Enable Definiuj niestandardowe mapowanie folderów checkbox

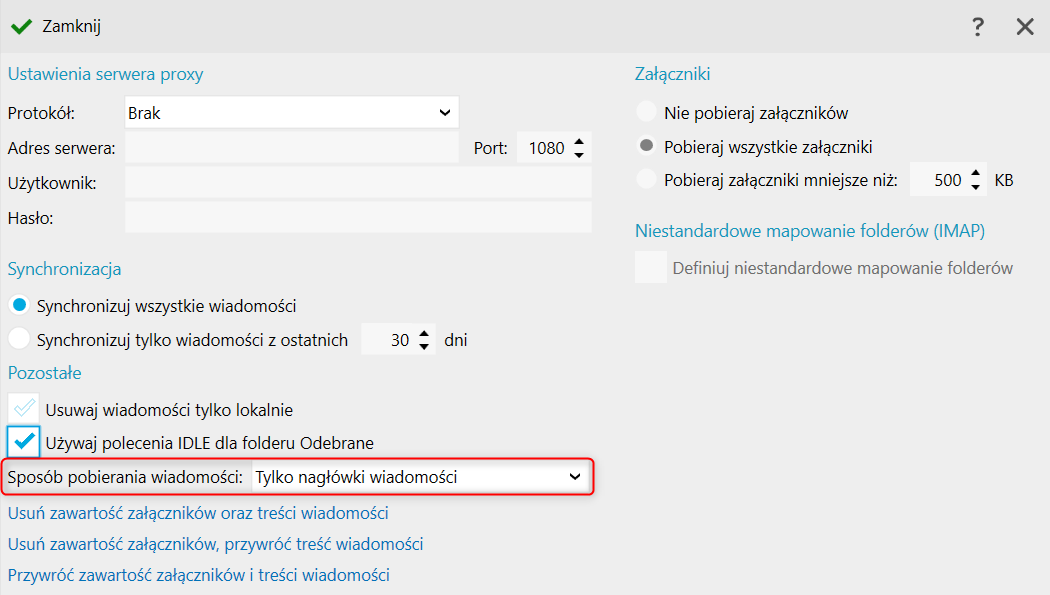(x=651, y=268)
